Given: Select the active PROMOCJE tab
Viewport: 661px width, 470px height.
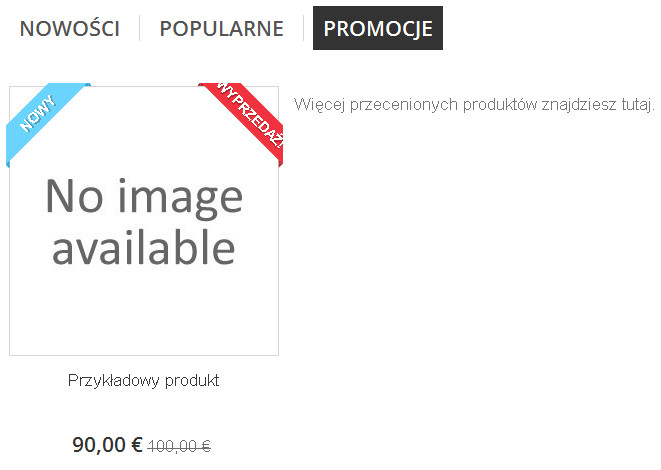Looking at the screenshot, I should 378,28.
